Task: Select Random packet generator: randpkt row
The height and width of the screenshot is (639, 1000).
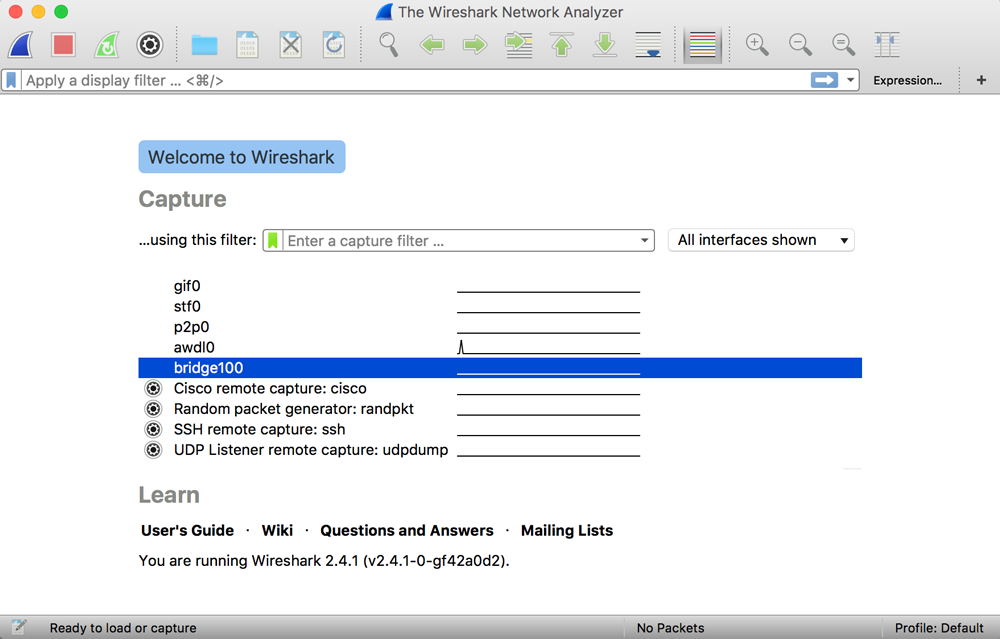Action: 500,409
